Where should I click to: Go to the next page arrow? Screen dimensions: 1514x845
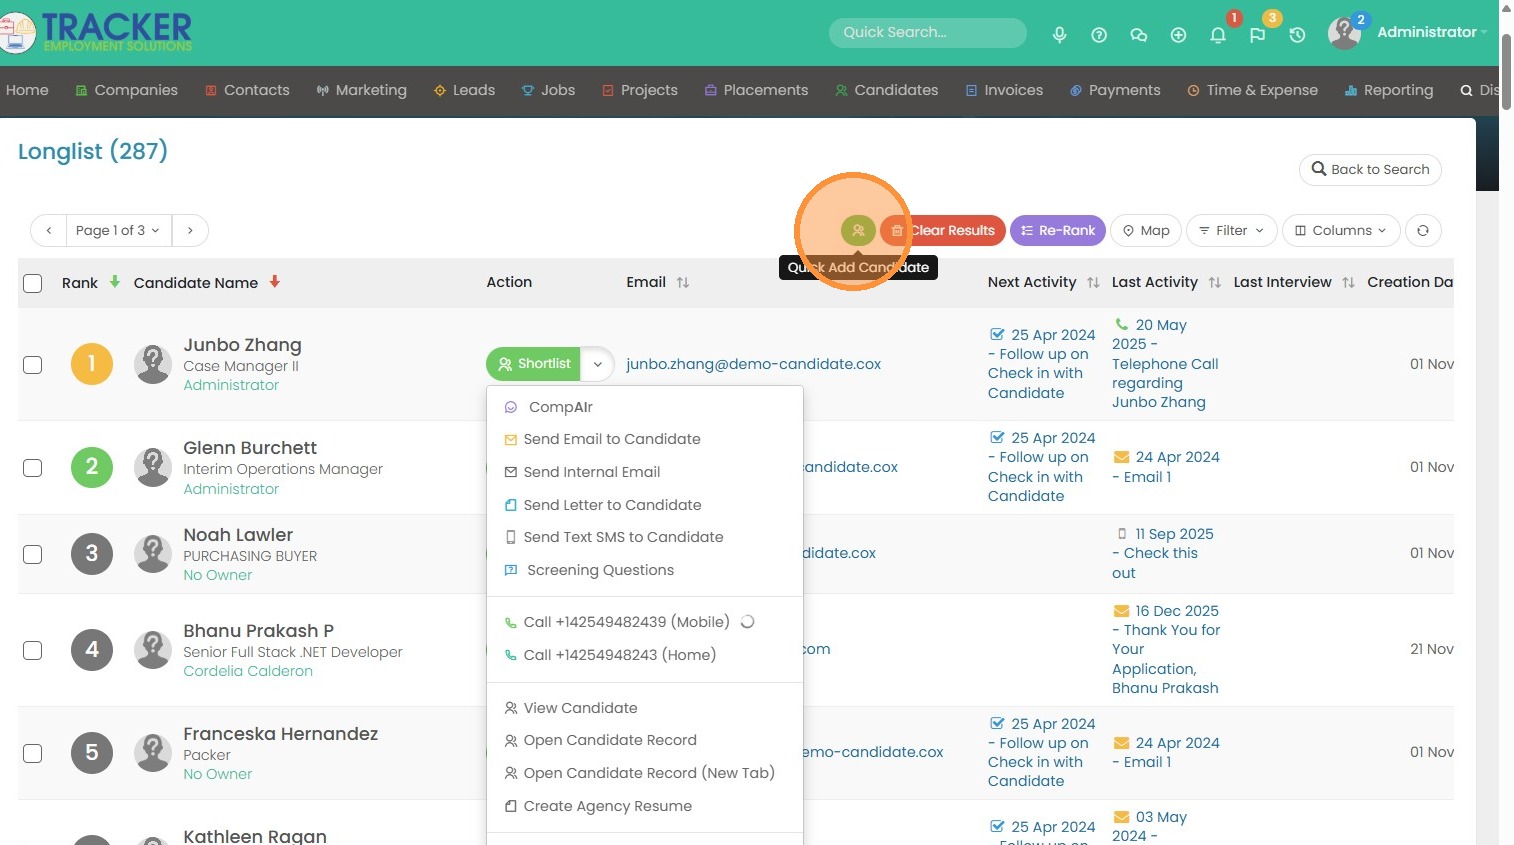pos(190,230)
